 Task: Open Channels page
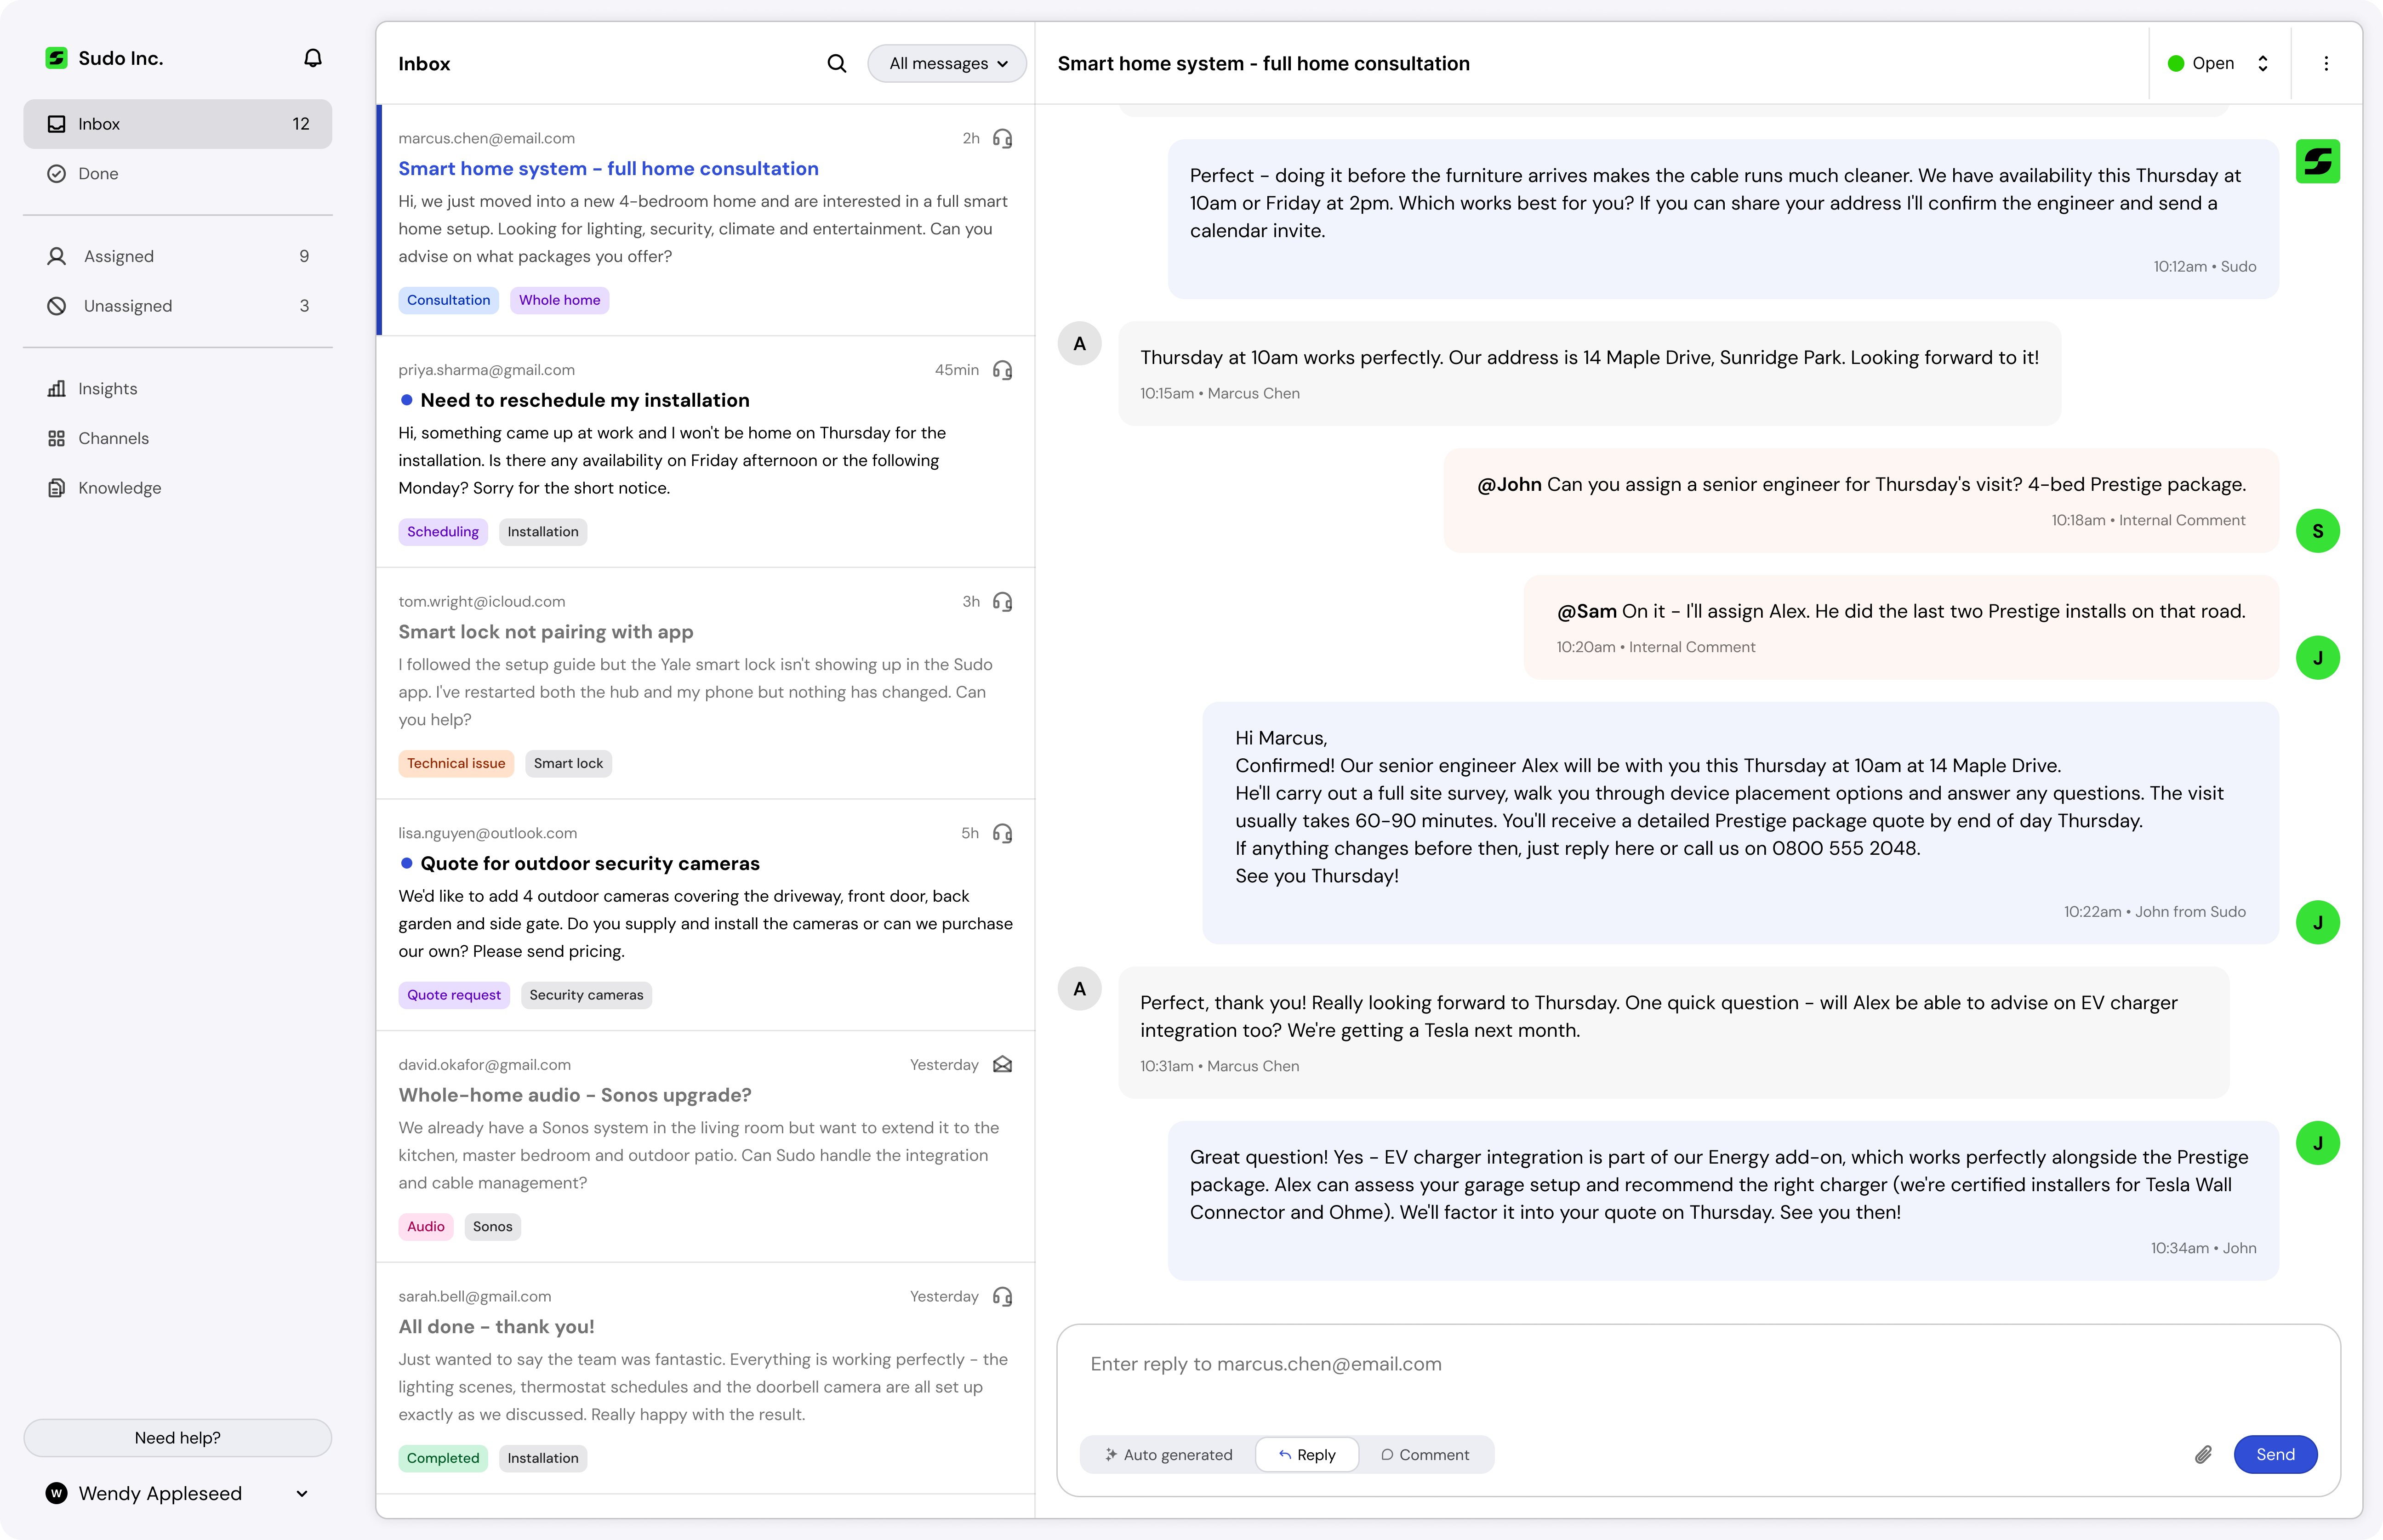pos(178,438)
